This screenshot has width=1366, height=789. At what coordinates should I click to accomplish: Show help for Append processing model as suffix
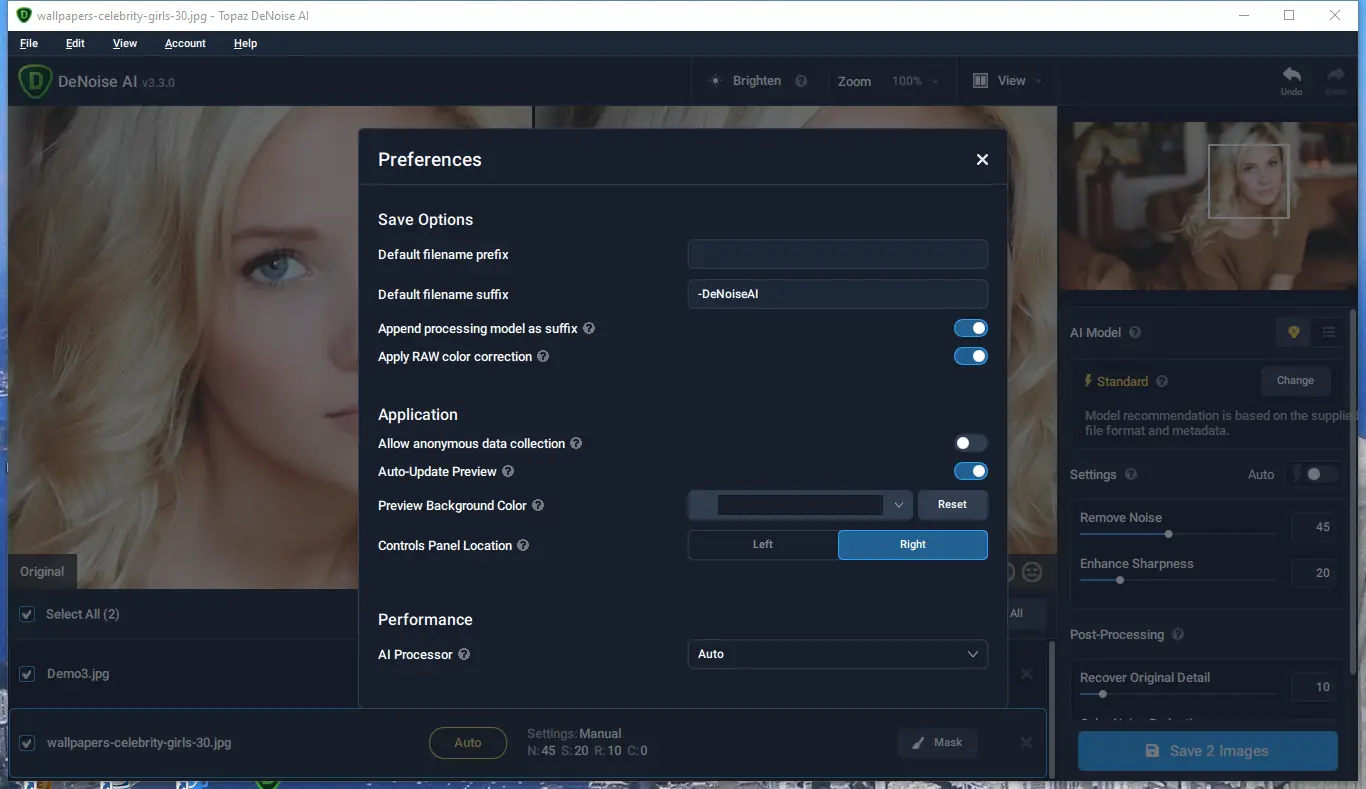point(589,329)
